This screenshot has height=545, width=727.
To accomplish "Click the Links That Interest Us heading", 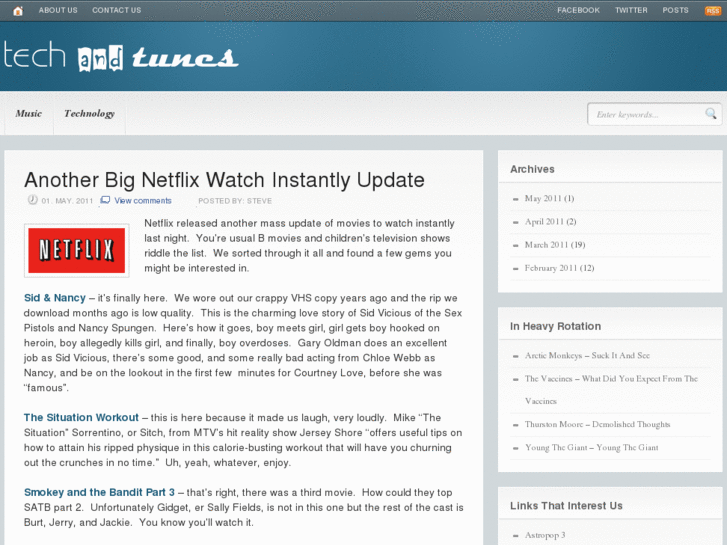I will point(566,506).
